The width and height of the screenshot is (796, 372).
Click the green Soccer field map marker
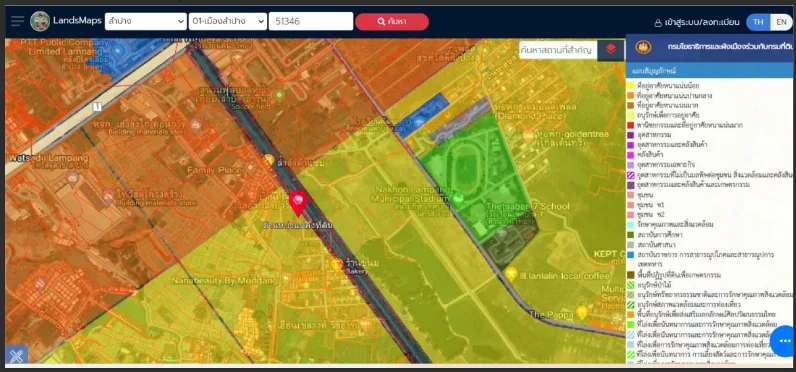point(279,95)
